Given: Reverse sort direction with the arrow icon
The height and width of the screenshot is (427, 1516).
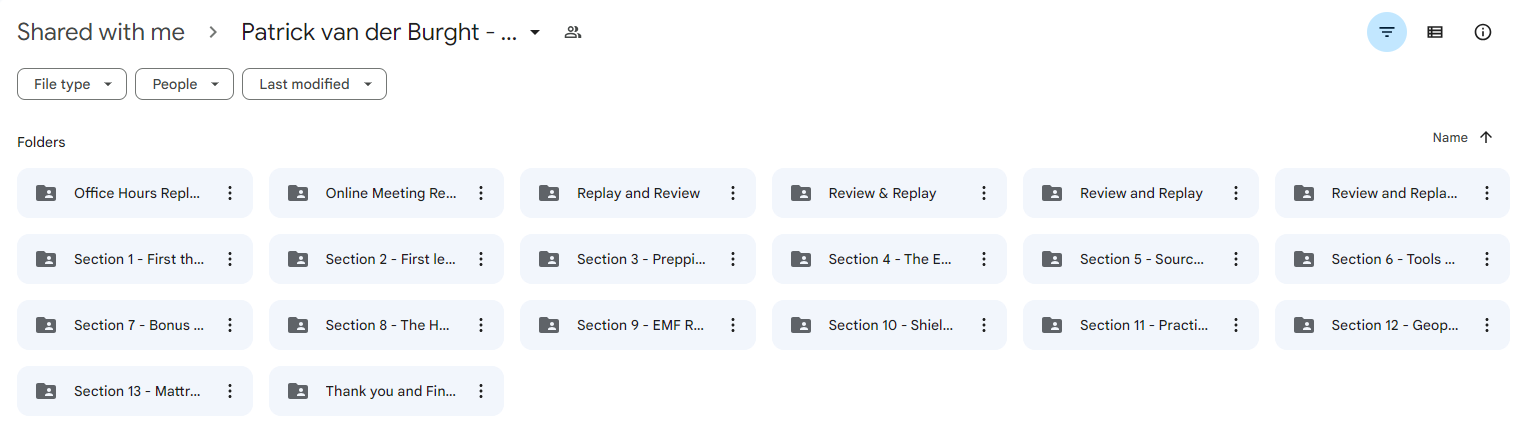Looking at the screenshot, I should click(x=1486, y=138).
